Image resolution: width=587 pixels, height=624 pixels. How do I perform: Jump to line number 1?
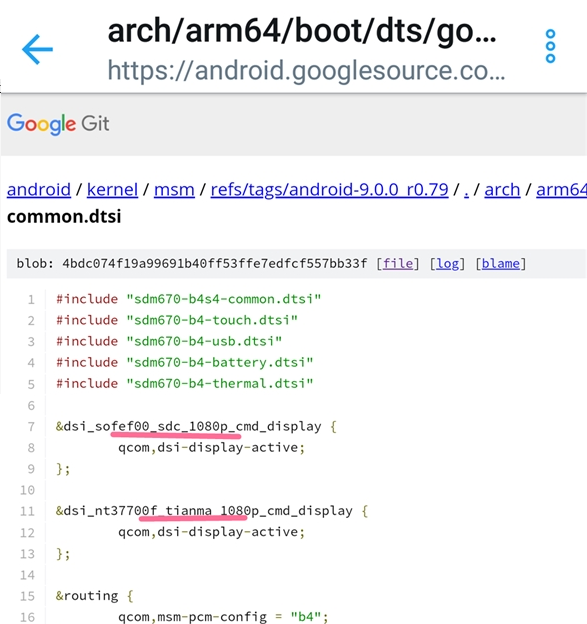click(31, 299)
